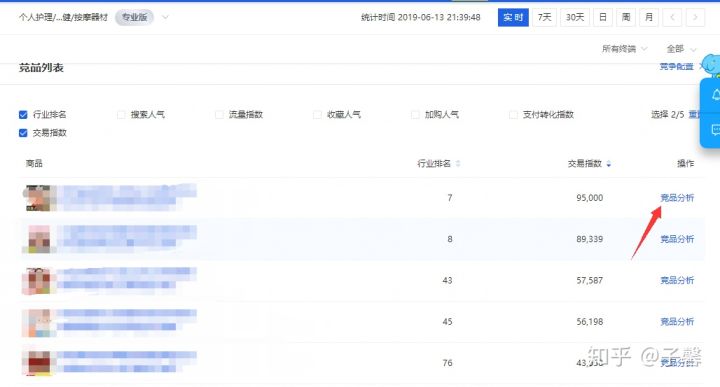Open the 专业版 version dropdown
This screenshot has height=387, width=720.
pyautogui.click(x=165, y=17)
